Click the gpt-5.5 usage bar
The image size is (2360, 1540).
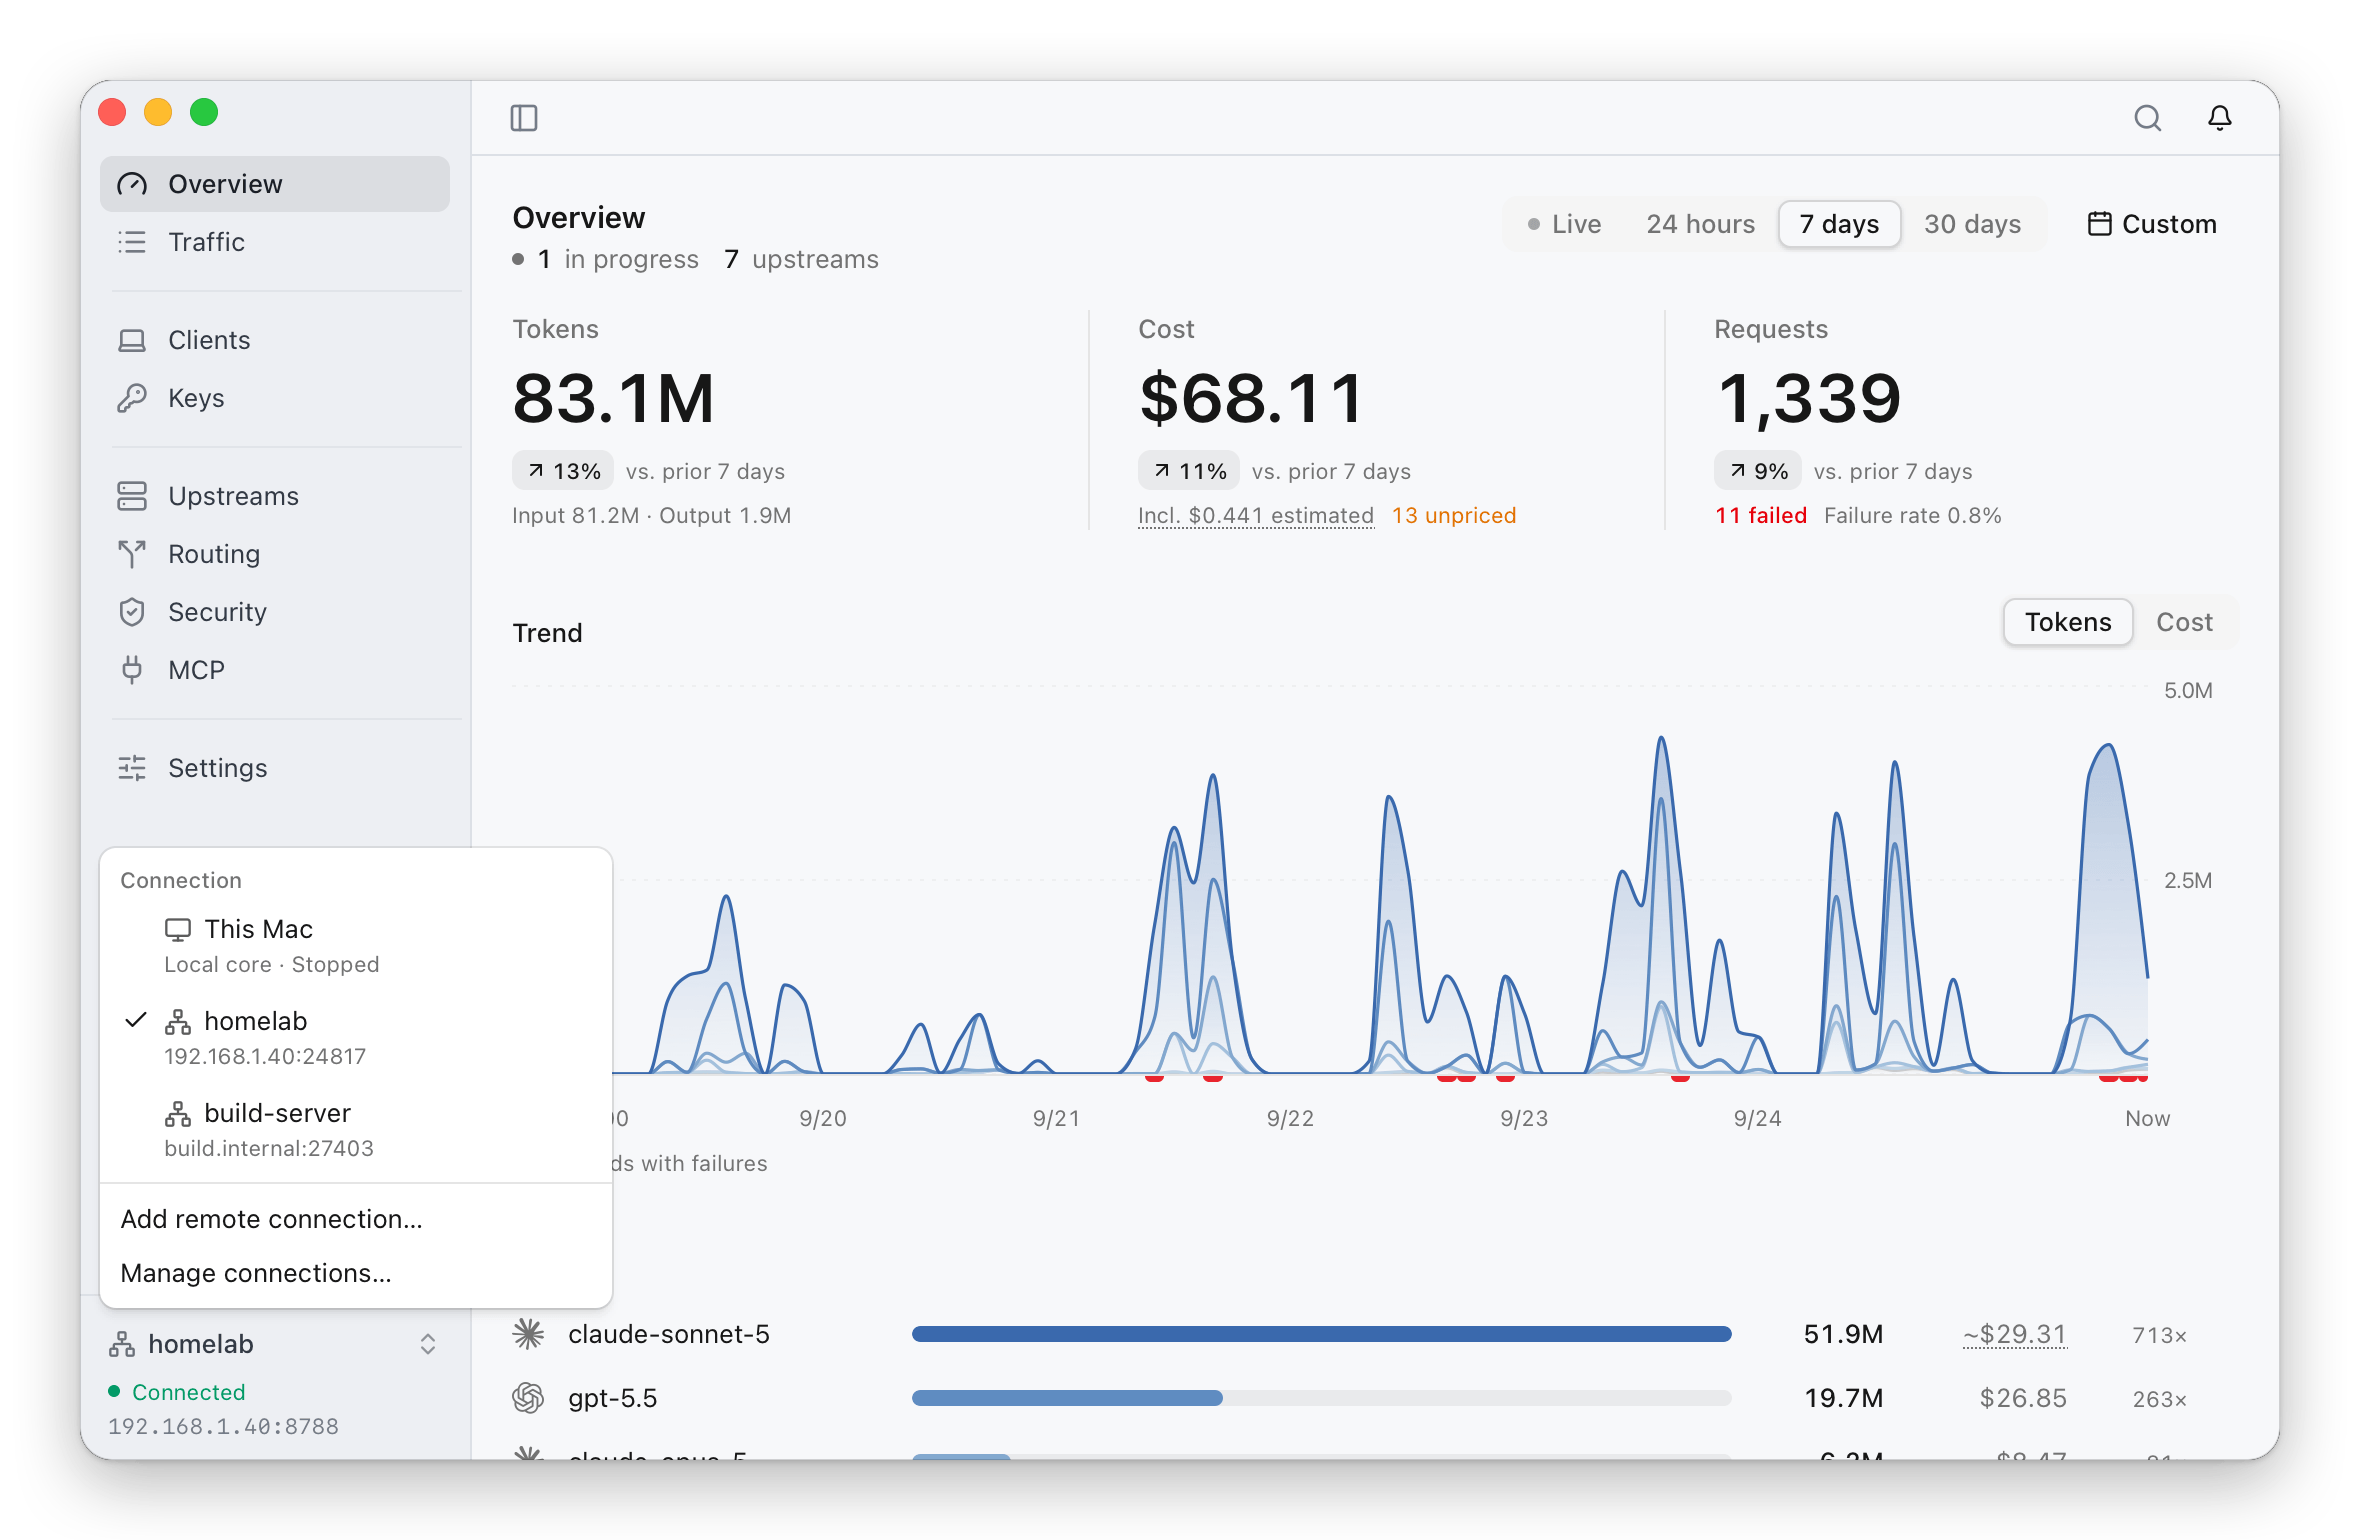pos(1321,1398)
